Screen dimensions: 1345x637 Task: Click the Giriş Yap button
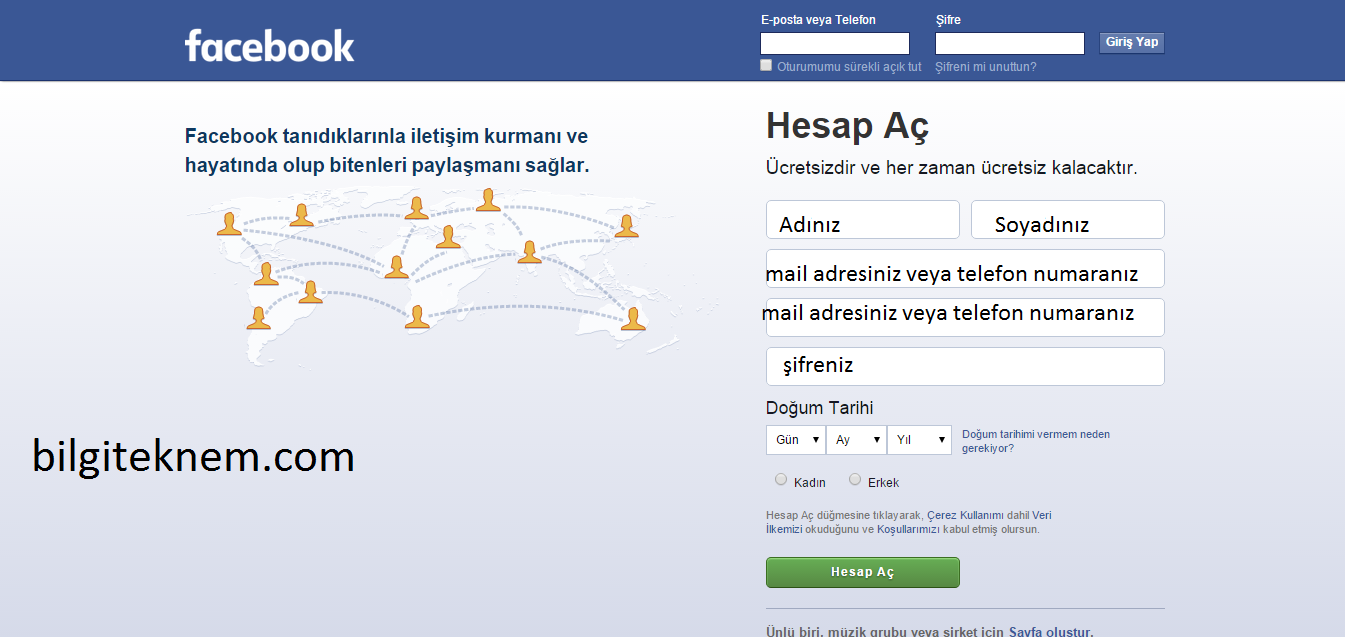1132,42
